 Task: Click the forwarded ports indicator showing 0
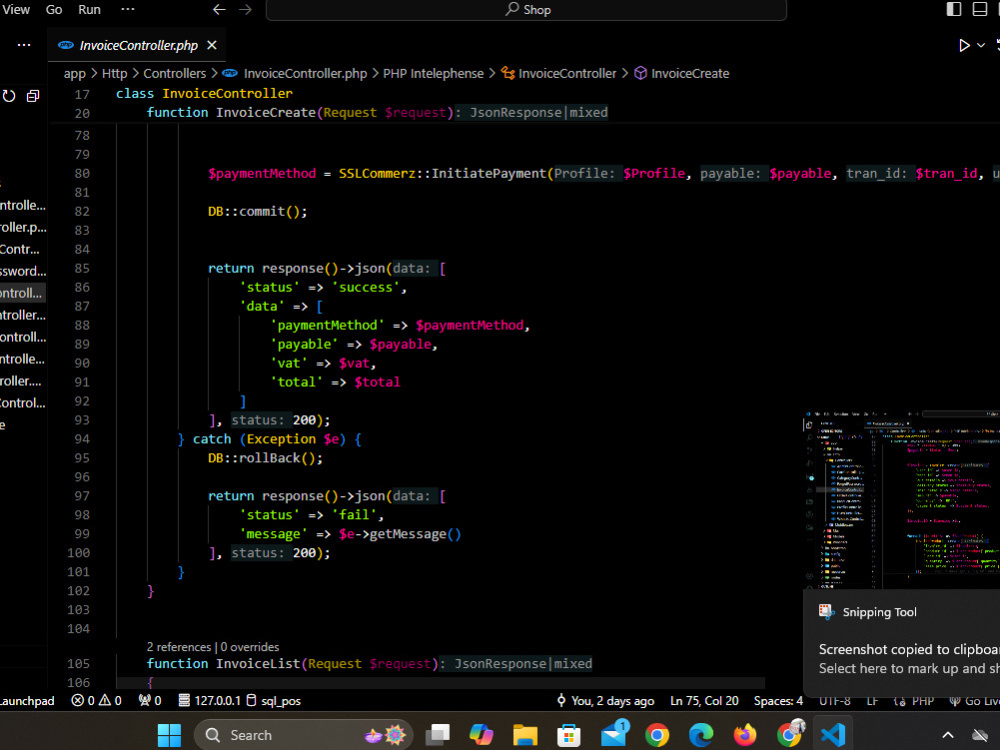150,701
